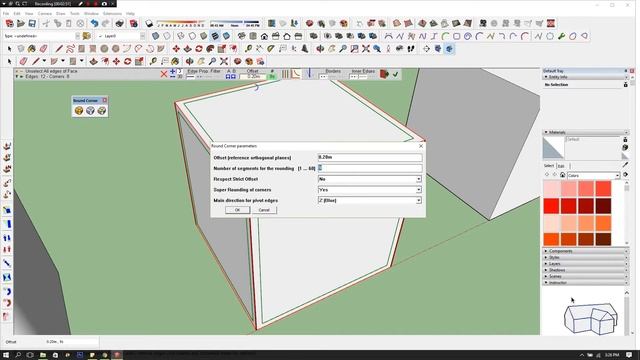640x360 pixels.
Task: Expand the Shadows tray panel
Action: (585, 270)
